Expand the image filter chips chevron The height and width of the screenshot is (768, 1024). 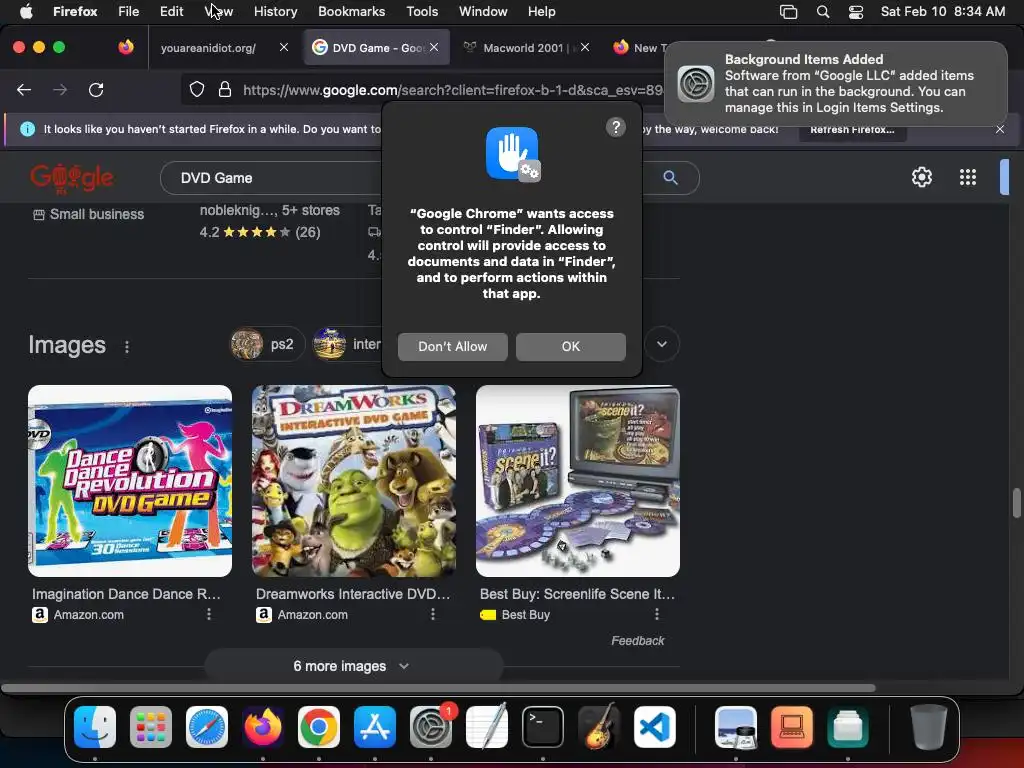coord(662,344)
